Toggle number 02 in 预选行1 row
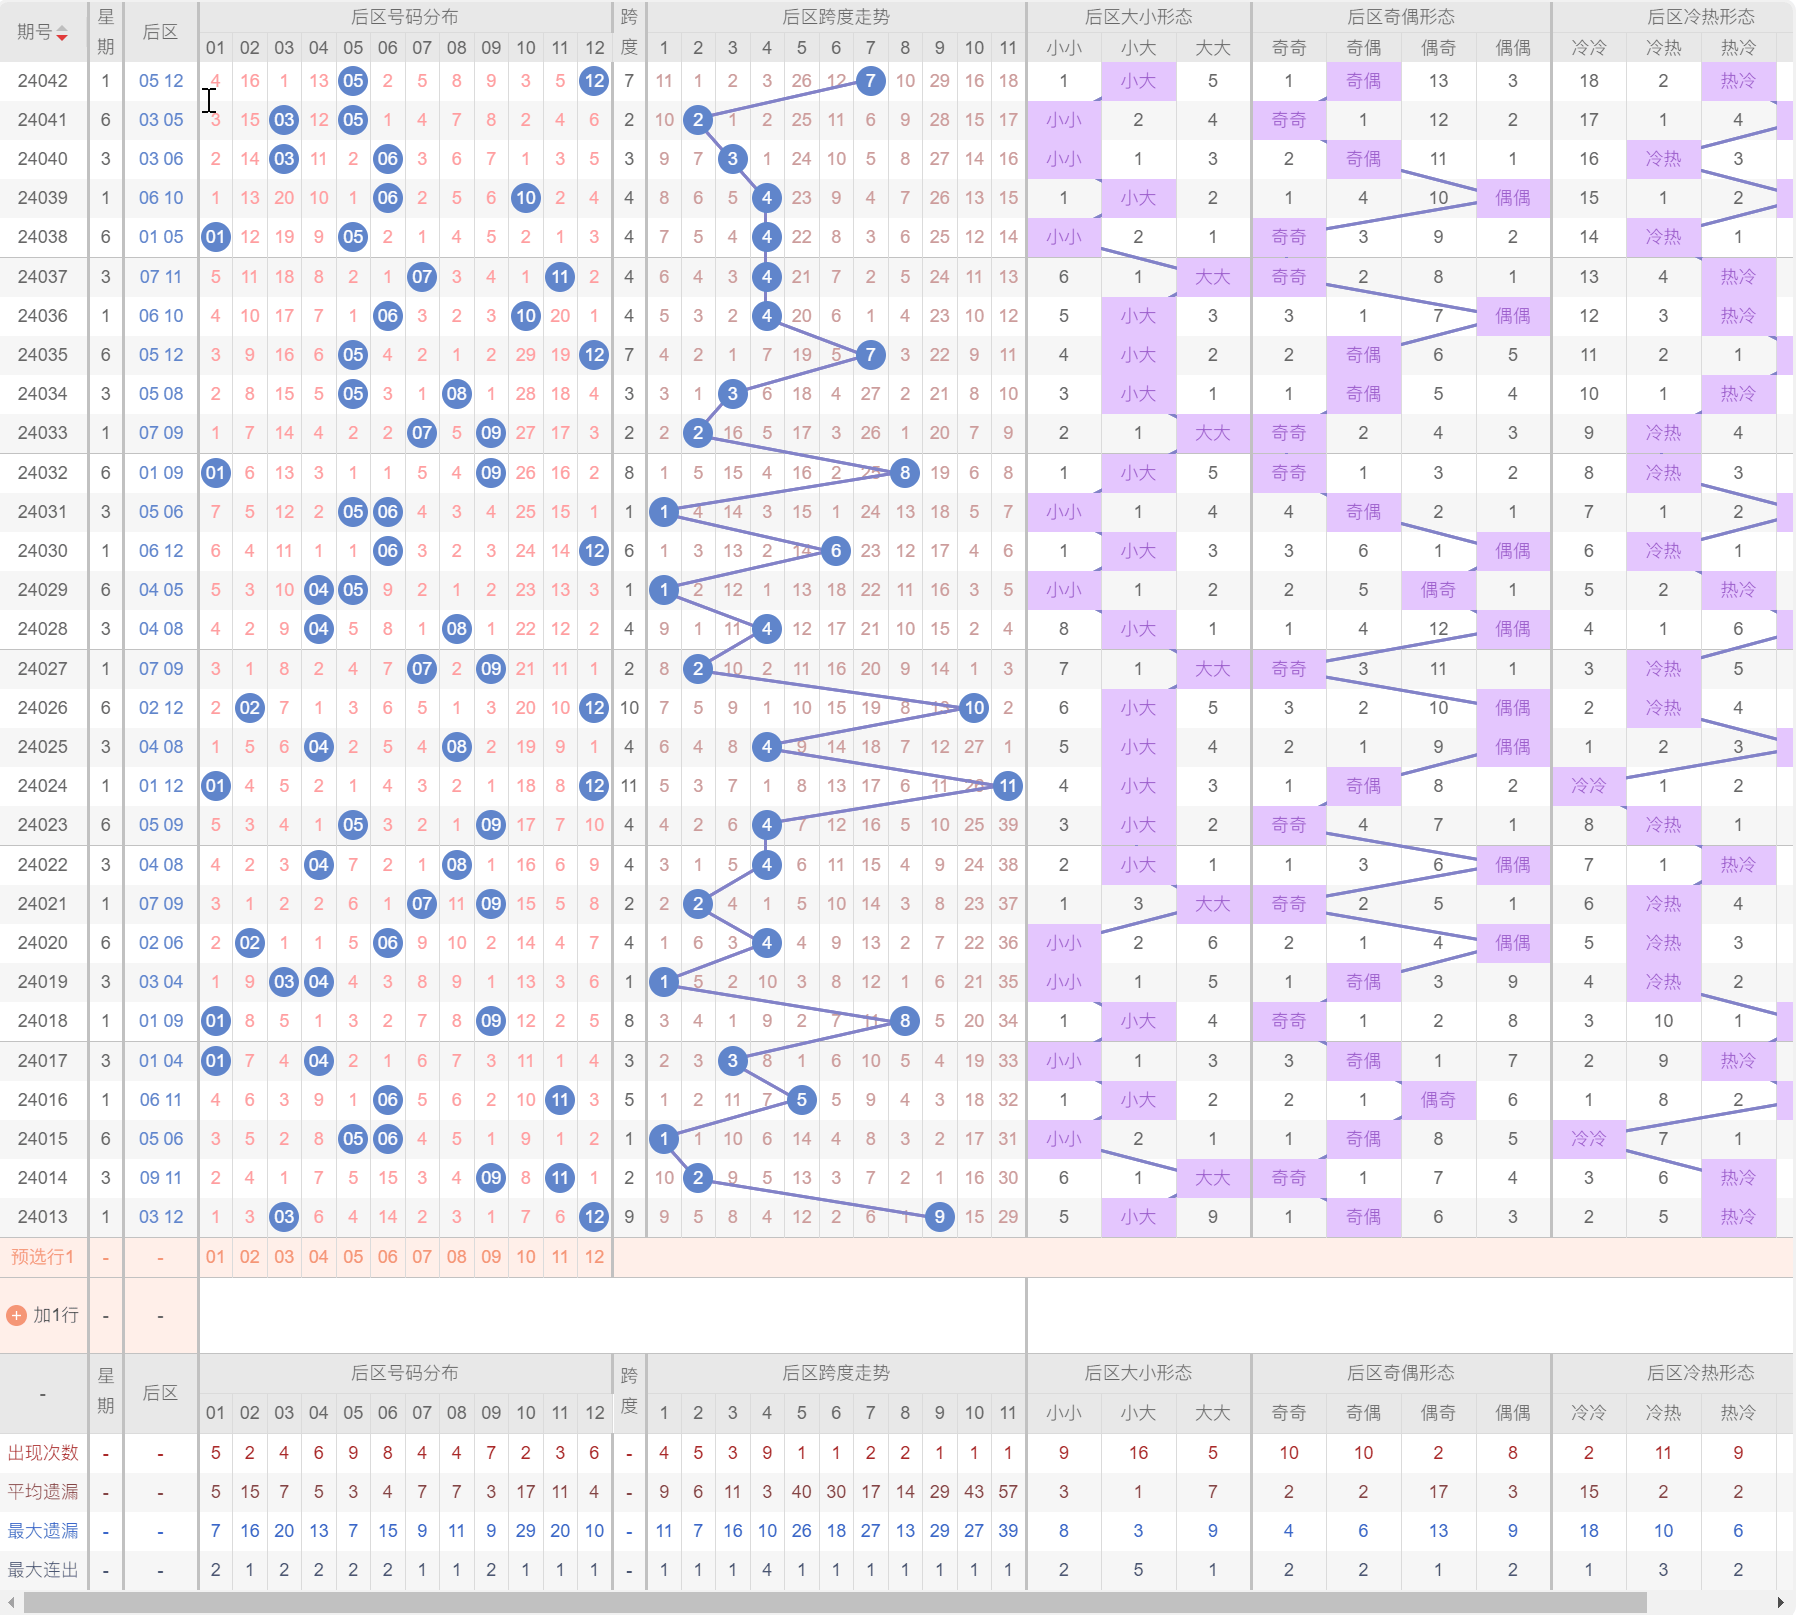The image size is (1796, 1615). click(x=250, y=1257)
